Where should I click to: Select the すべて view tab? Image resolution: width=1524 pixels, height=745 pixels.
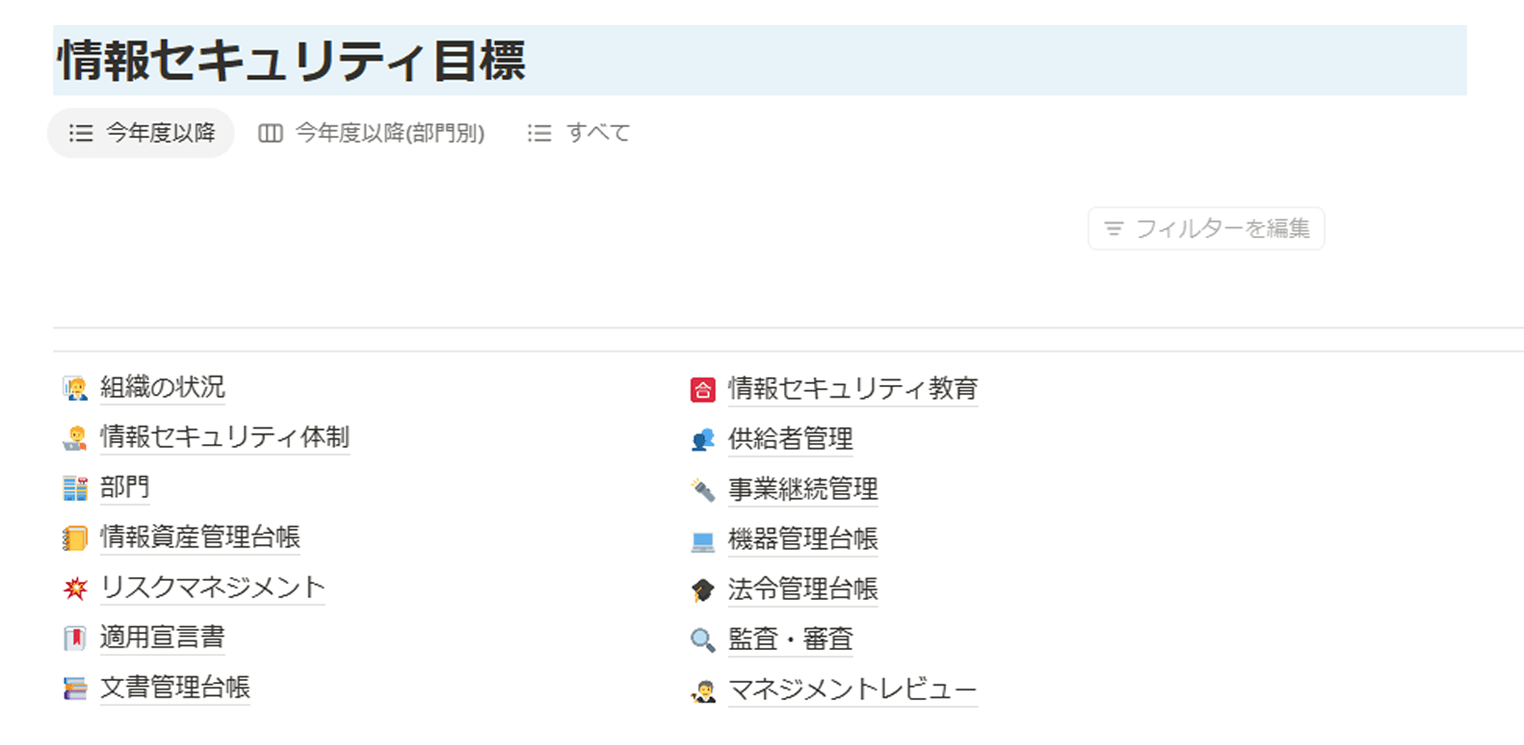click(x=580, y=133)
